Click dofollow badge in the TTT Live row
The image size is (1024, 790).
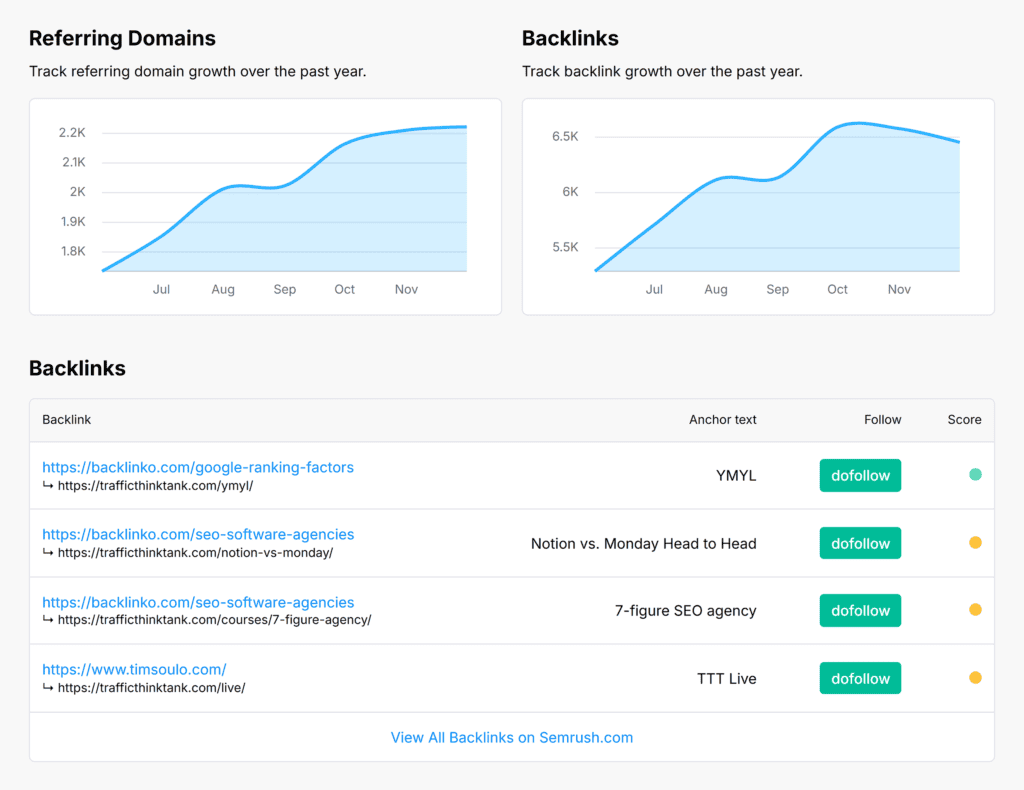pos(860,678)
